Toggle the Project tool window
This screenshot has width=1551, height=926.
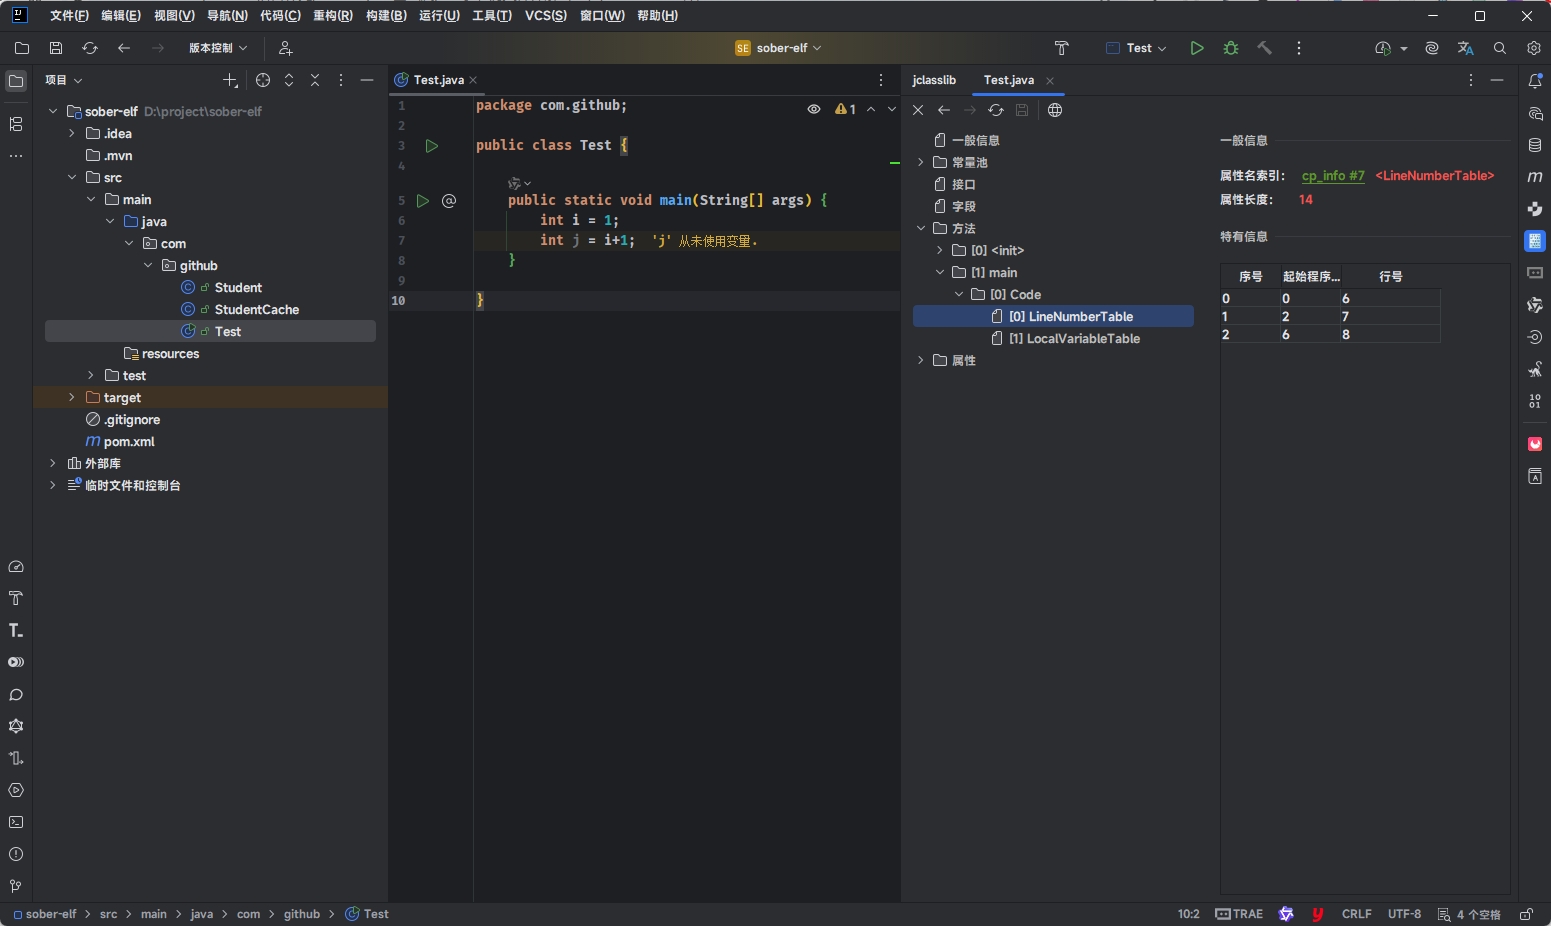point(16,81)
